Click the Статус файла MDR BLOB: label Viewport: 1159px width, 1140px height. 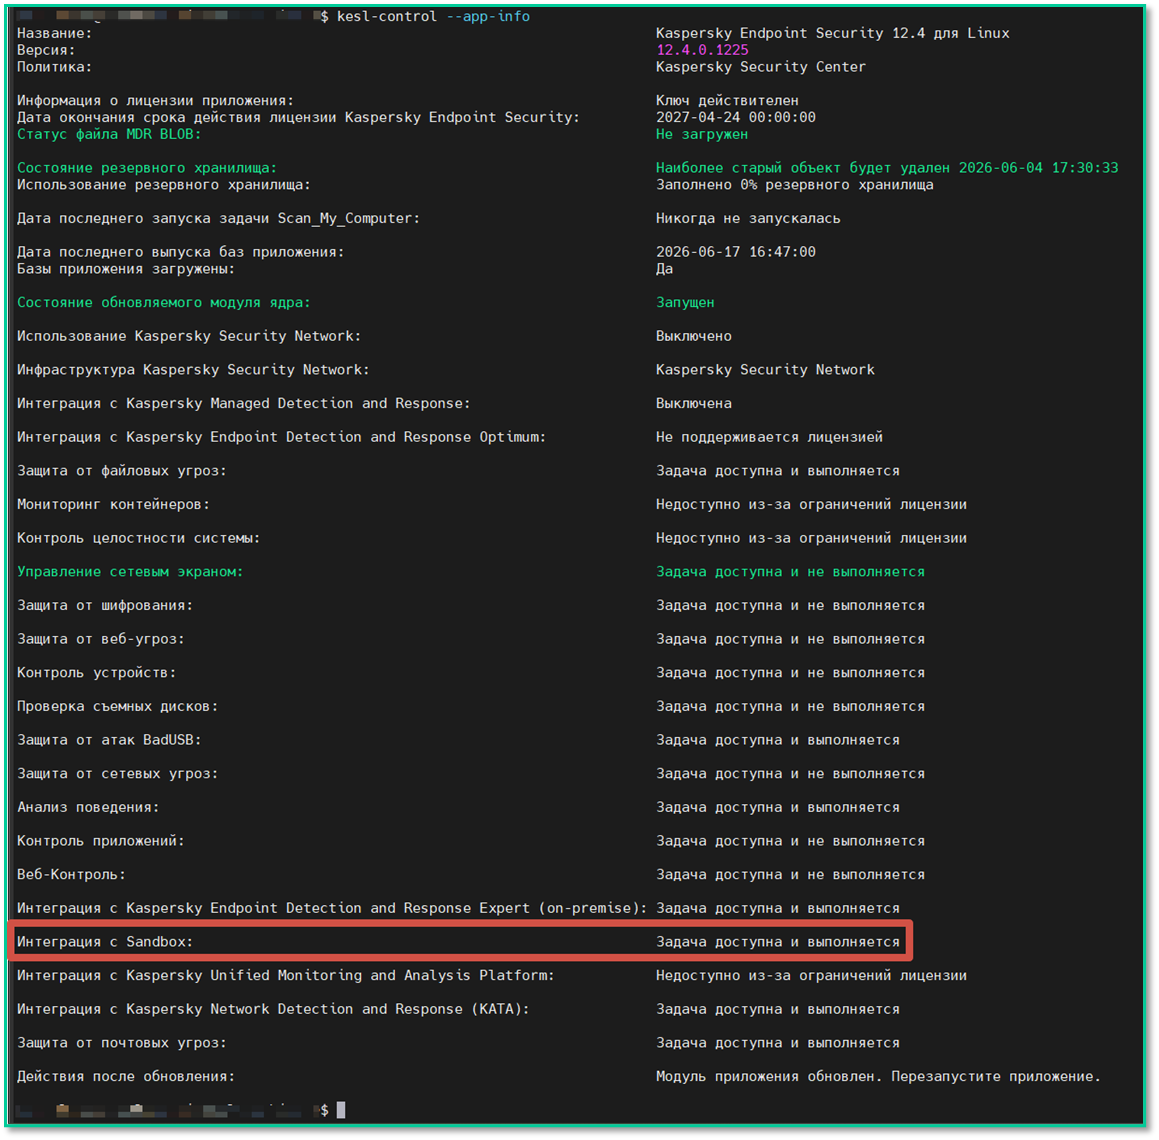point(109,135)
